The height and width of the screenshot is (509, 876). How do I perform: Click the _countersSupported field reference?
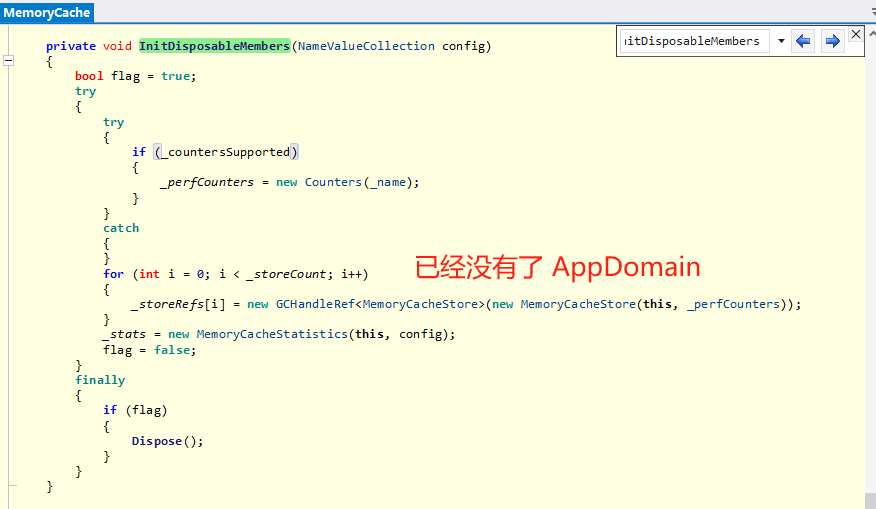pos(226,152)
